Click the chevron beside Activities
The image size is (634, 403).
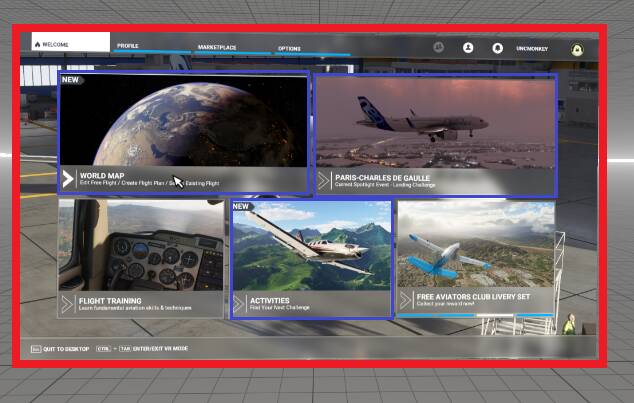[x=239, y=304]
